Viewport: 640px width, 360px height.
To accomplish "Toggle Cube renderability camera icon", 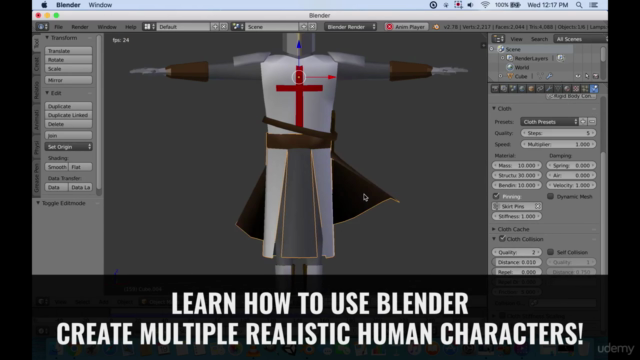I will (x=596, y=76).
